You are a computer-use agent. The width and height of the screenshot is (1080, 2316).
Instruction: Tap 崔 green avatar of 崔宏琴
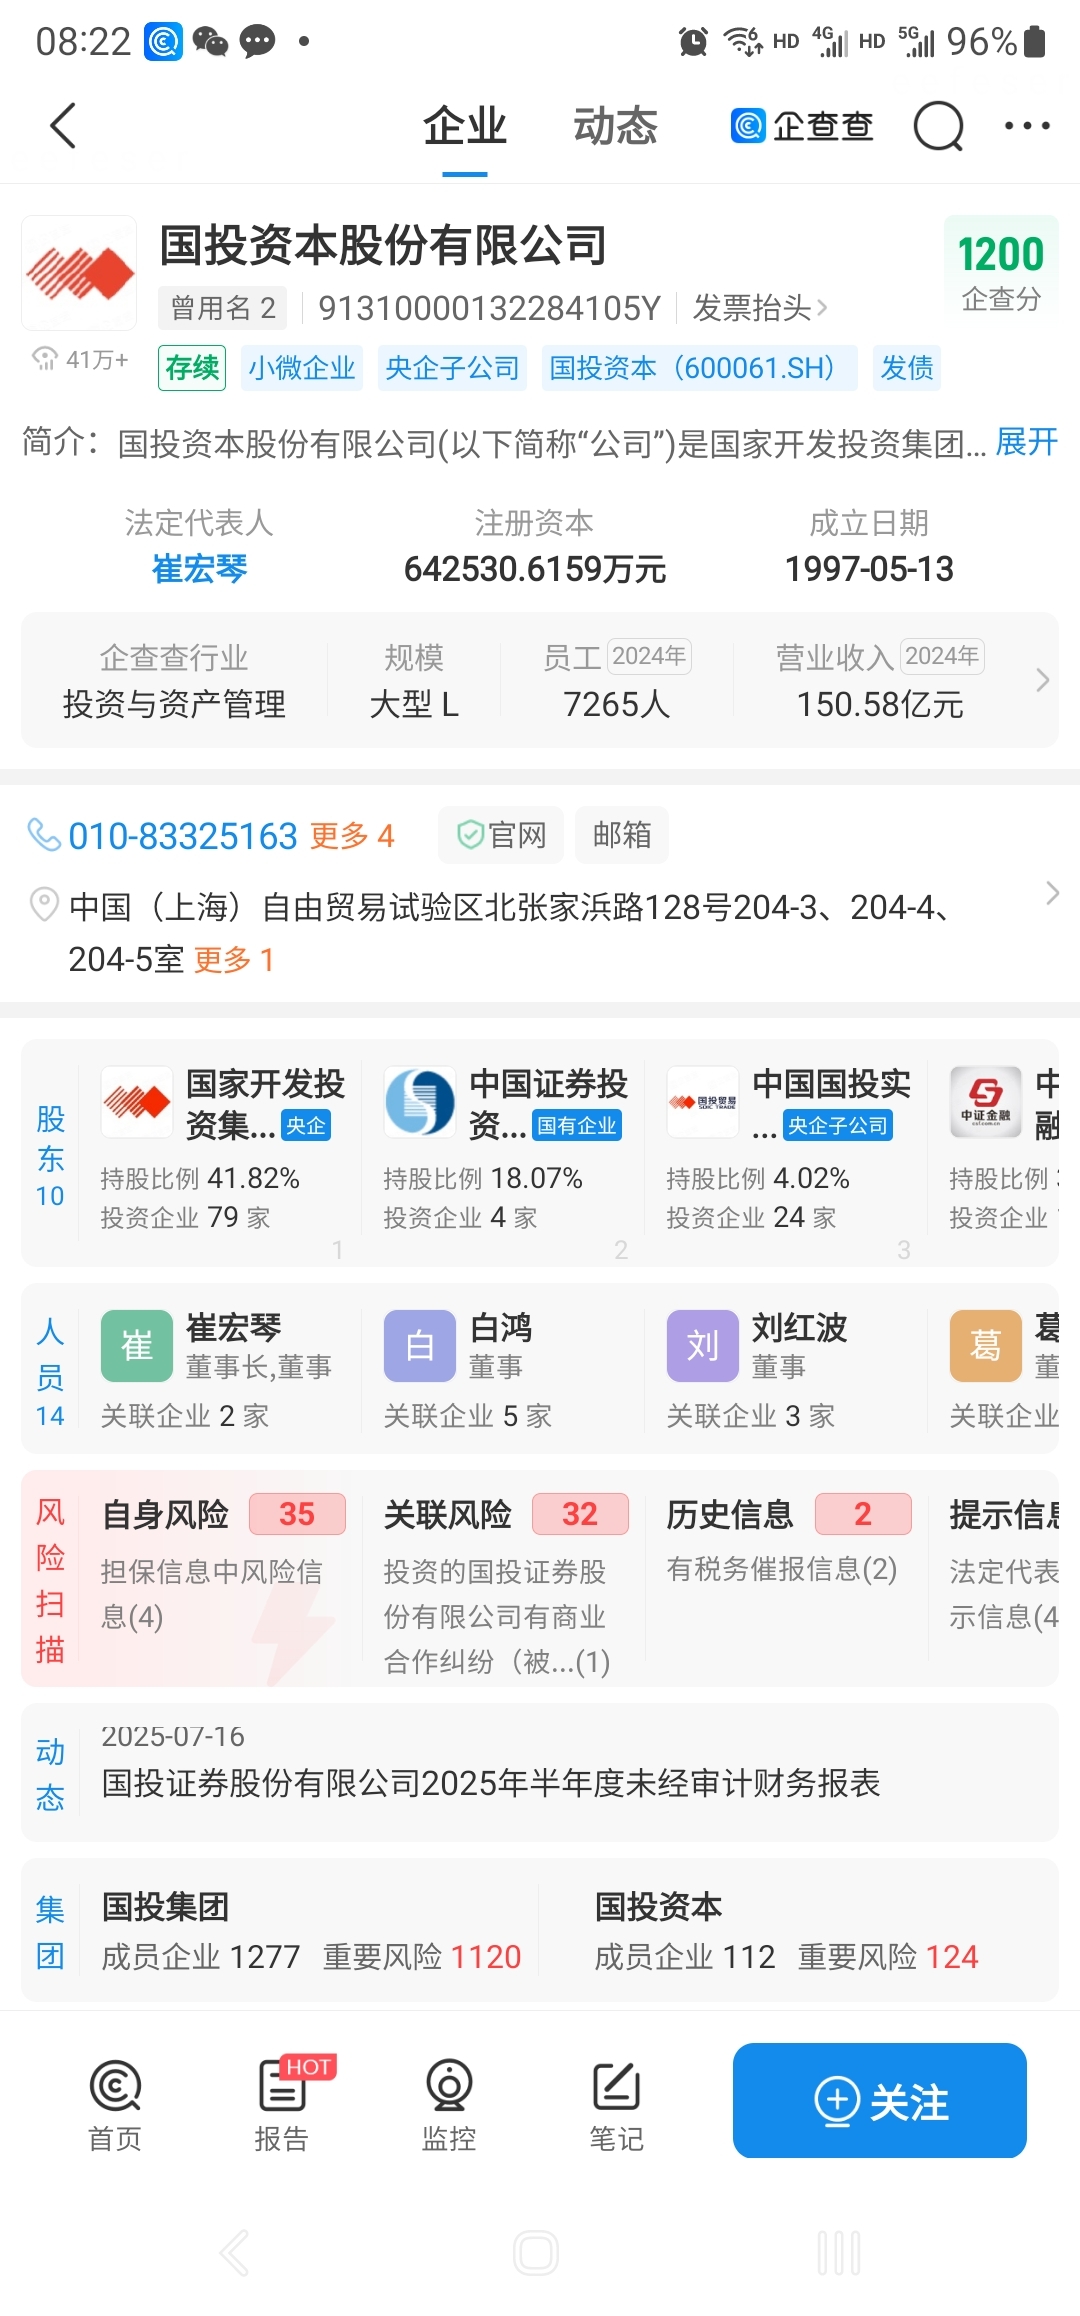pyautogui.click(x=137, y=1346)
